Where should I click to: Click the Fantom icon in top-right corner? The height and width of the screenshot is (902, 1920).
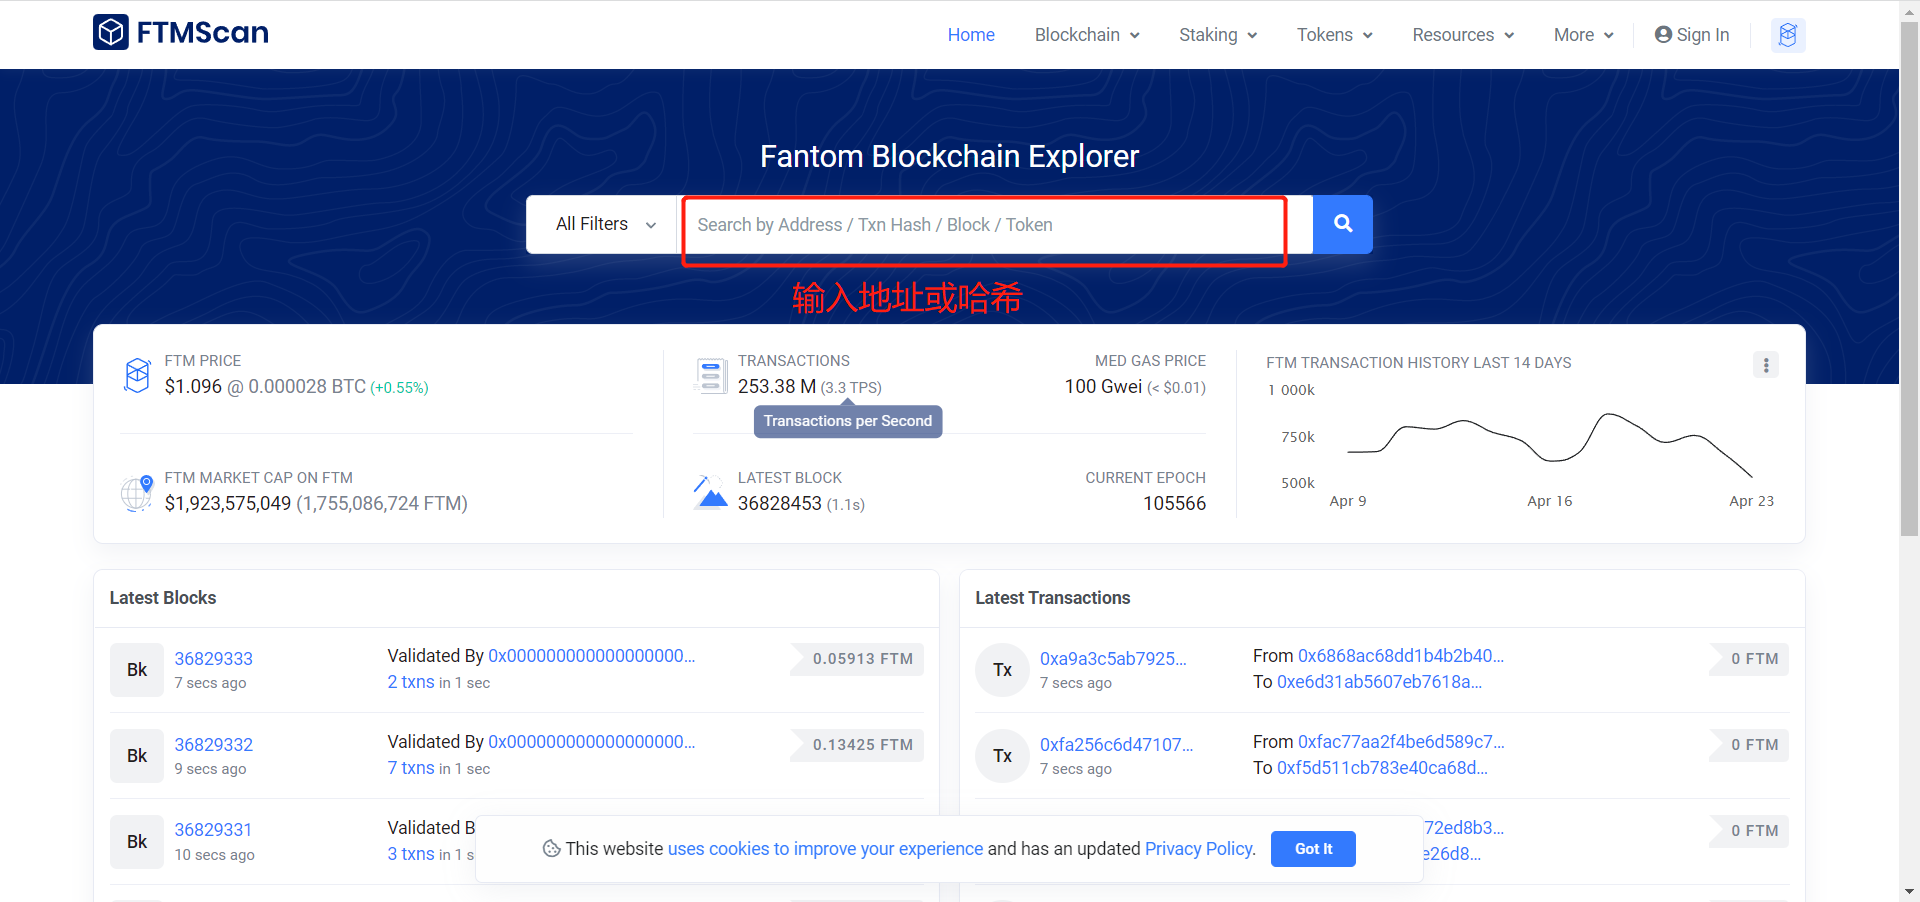click(1787, 35)
